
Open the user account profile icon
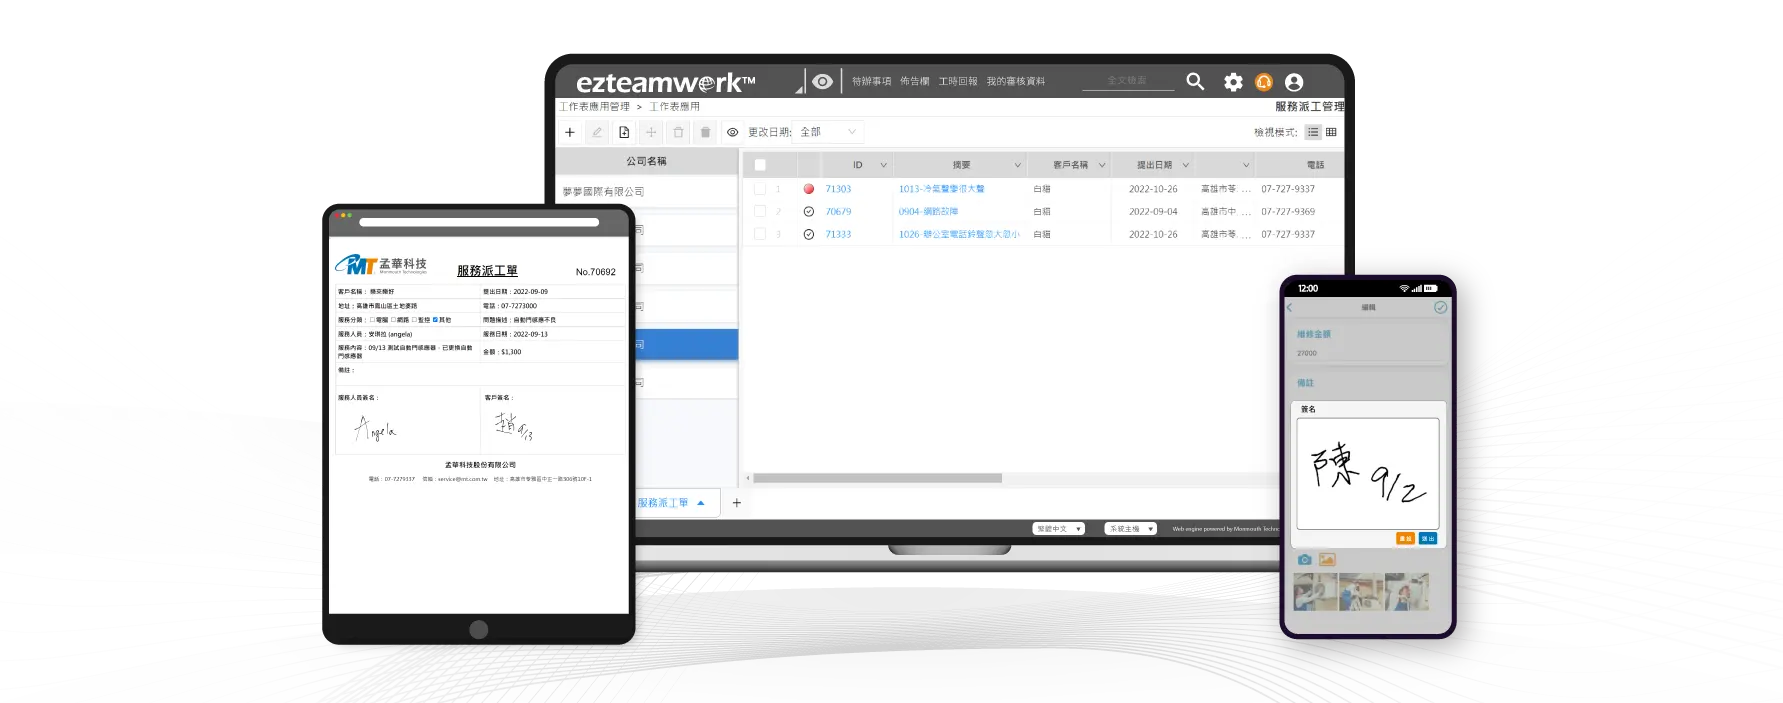point(1294,82)
